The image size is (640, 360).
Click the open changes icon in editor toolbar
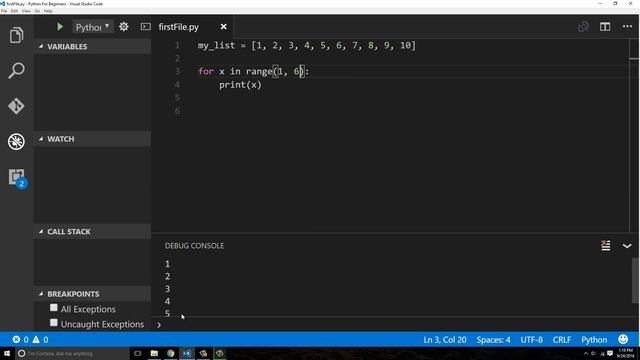click(584, 27)
